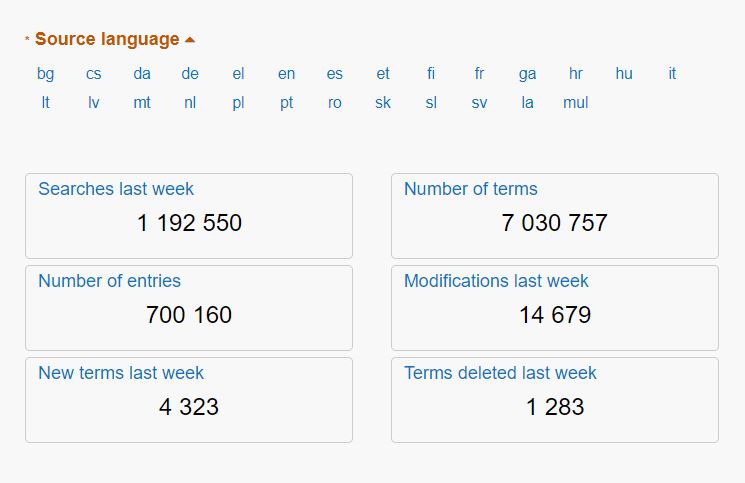This screenshot has height=483, width=745.
Task: Select 'de' source language
Action: (x=190, y=74)
